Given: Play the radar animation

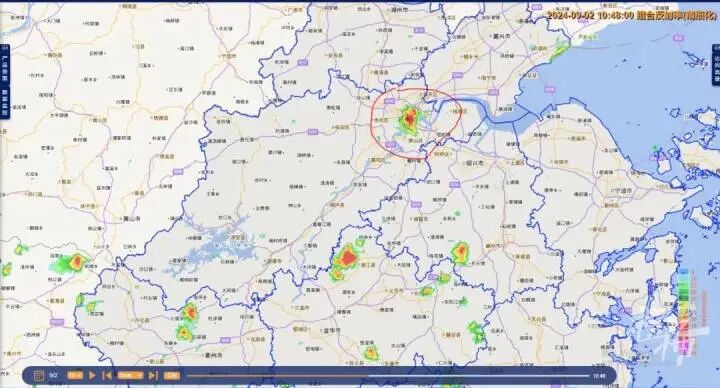Looking at the screenshot, I should point(92,376).
